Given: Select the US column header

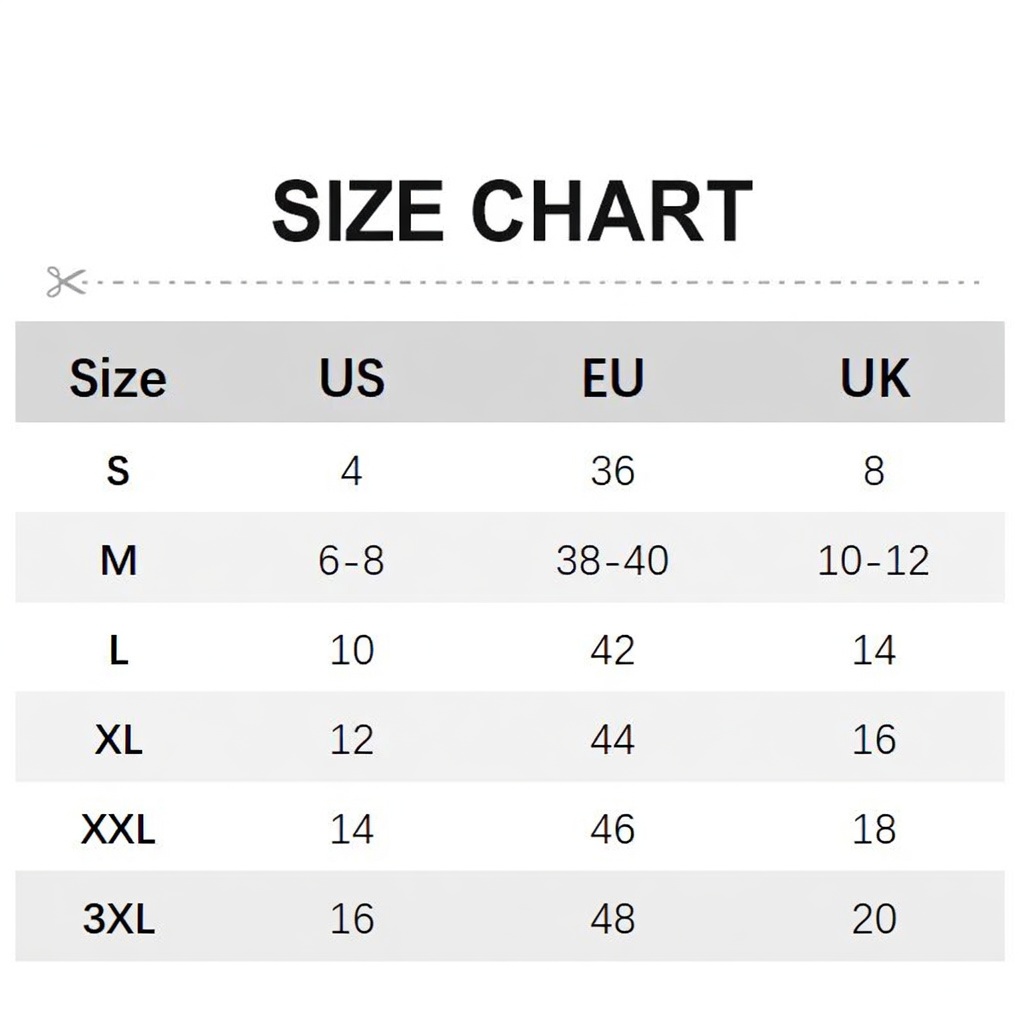Looking at the screenshot, I should coord(352,378).
